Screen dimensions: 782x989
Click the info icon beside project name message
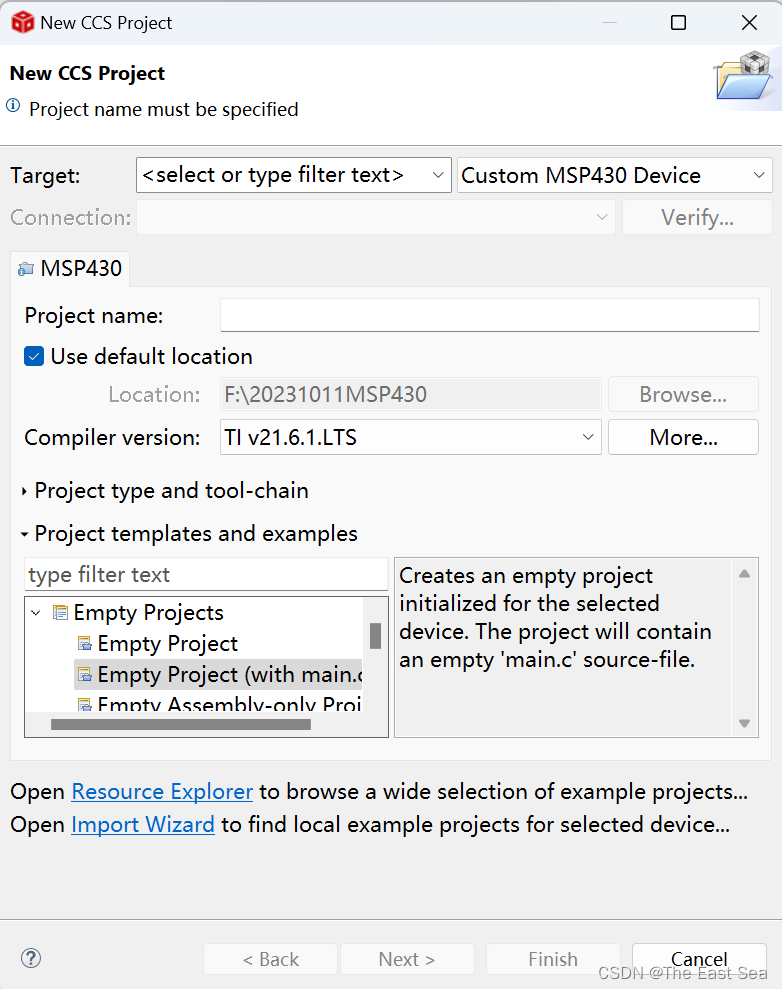[x=13, y=105]
